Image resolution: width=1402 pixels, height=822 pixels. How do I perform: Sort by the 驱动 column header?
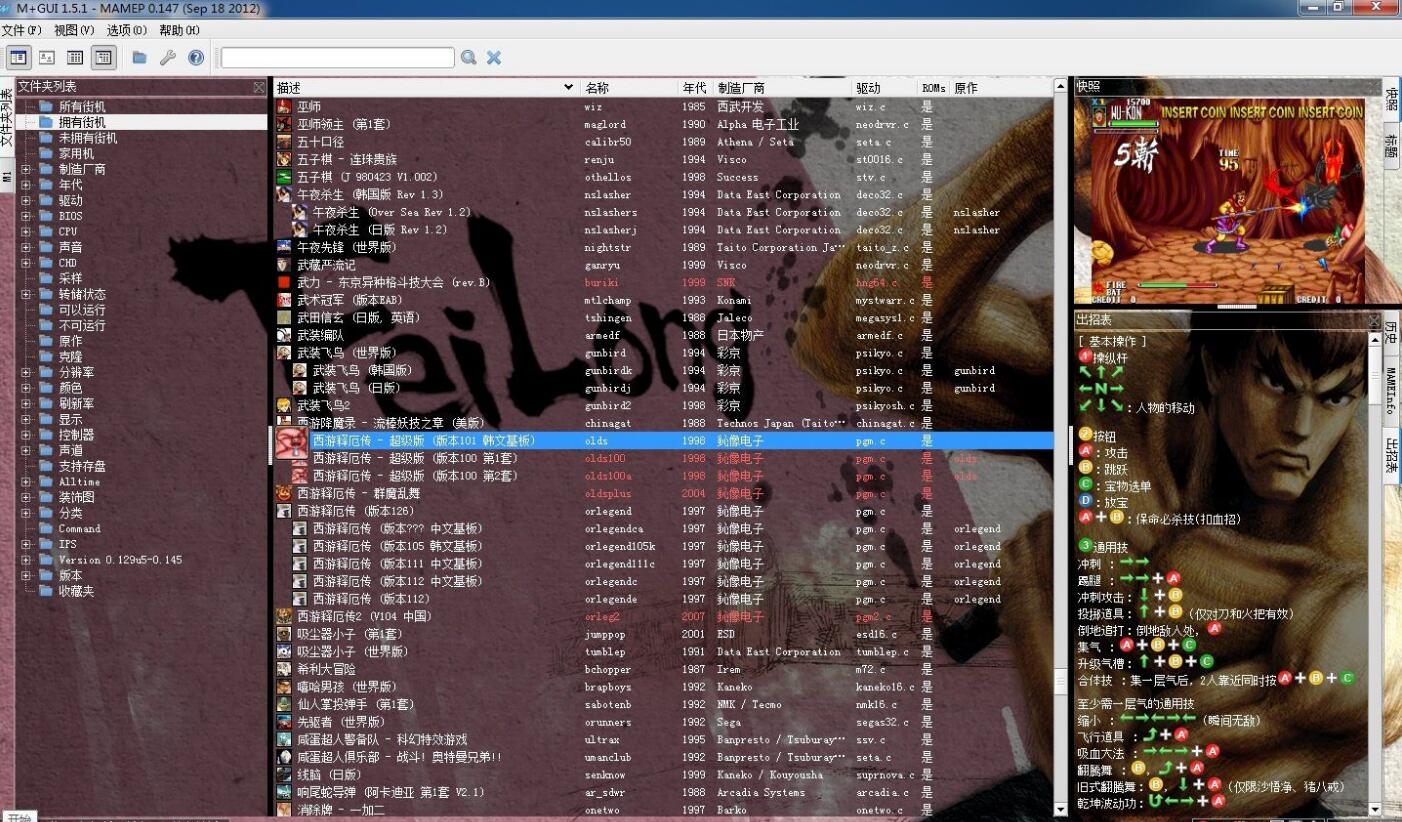[x=885, y=88]
